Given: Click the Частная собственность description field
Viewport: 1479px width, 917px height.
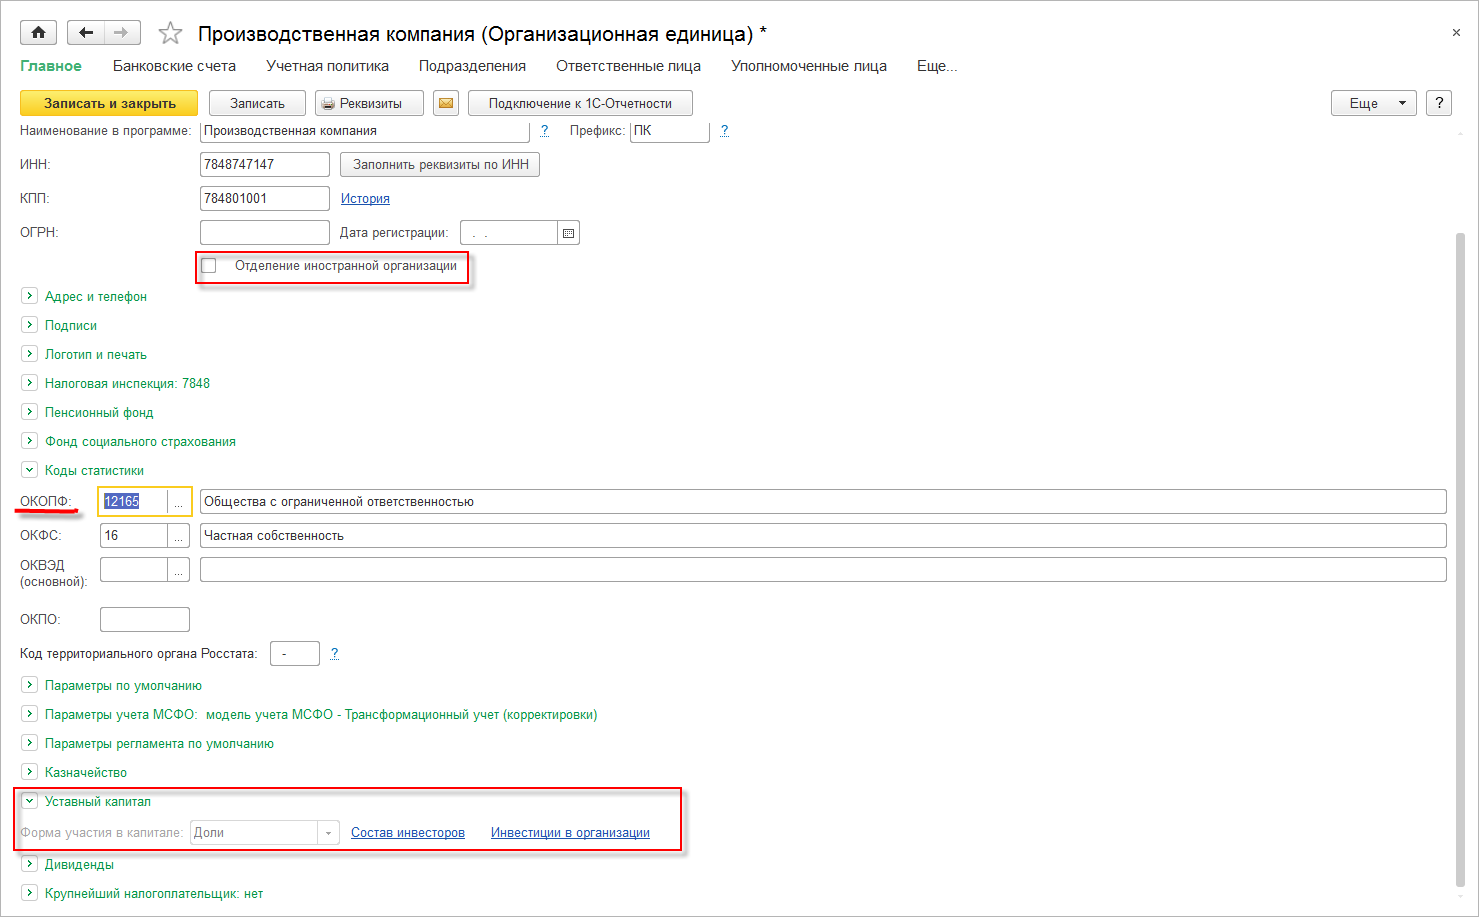Looking at the screenshot, I should pos(823,536).
